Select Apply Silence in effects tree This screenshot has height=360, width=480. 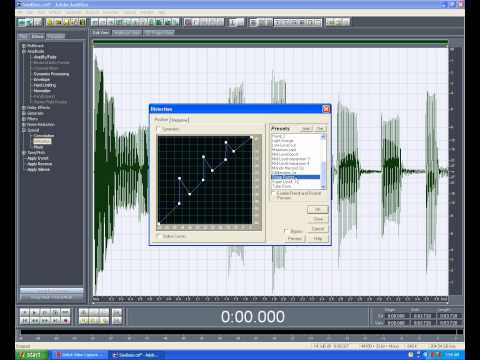tap(38, 169)
